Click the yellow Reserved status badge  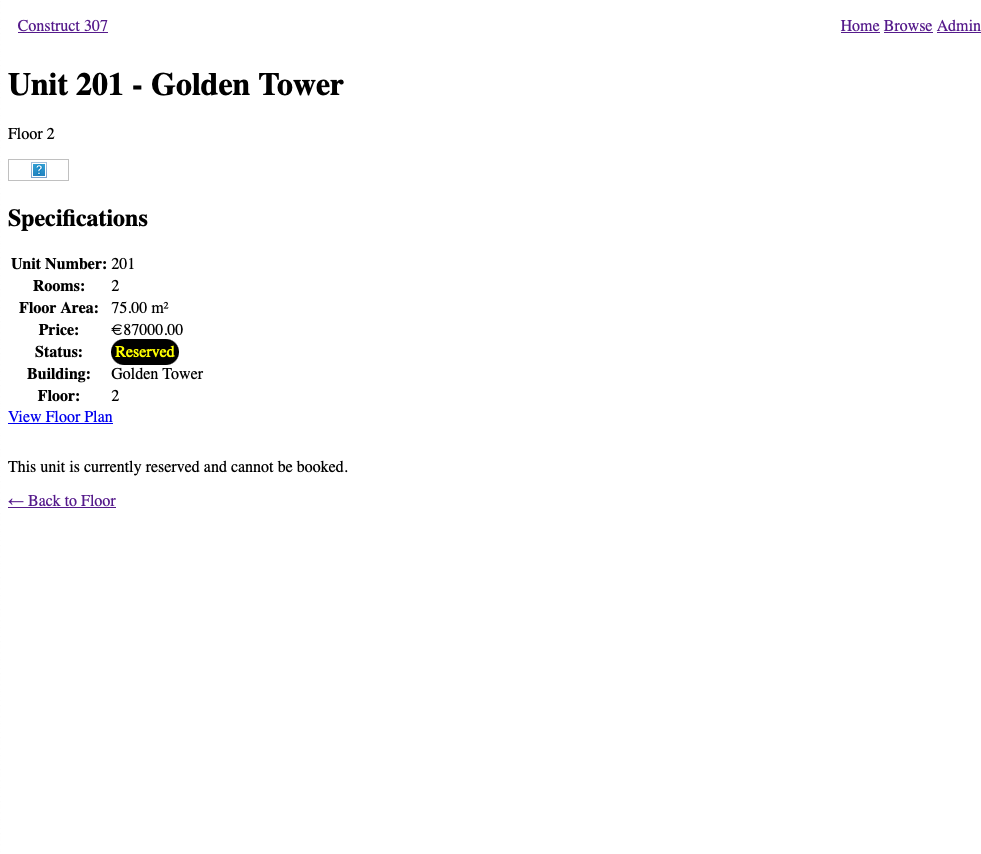(x=144, y=352)
